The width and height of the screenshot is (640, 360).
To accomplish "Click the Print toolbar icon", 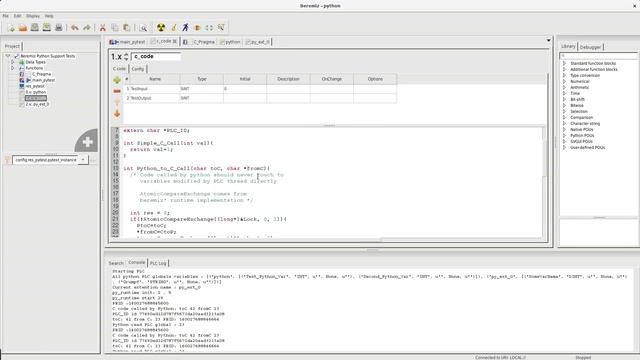I will coord(58,28).
